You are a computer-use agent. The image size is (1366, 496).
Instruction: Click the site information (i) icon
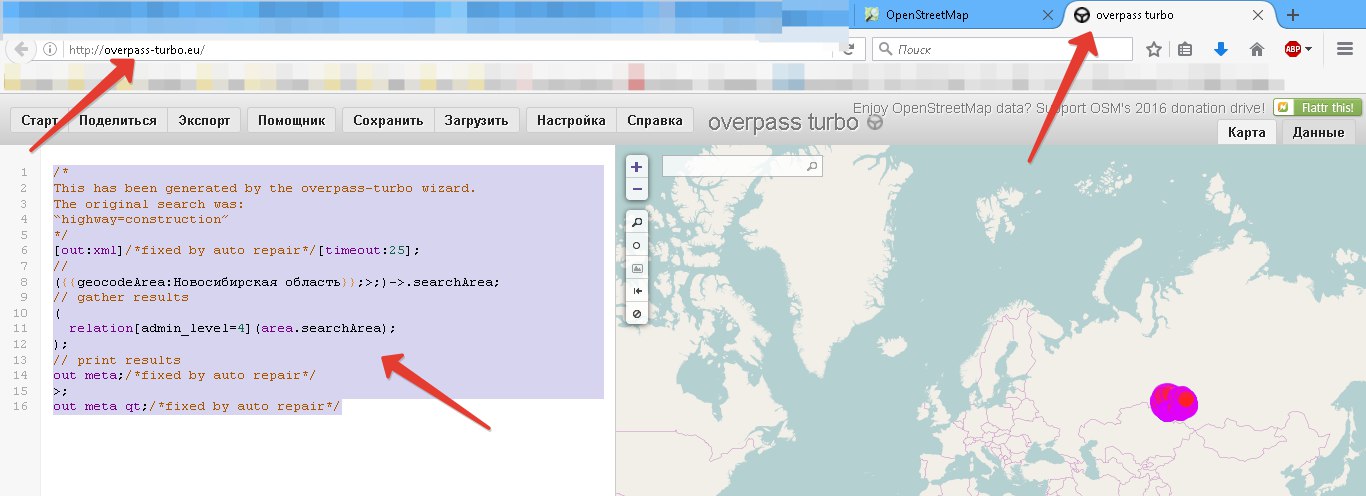coord(50,49)
